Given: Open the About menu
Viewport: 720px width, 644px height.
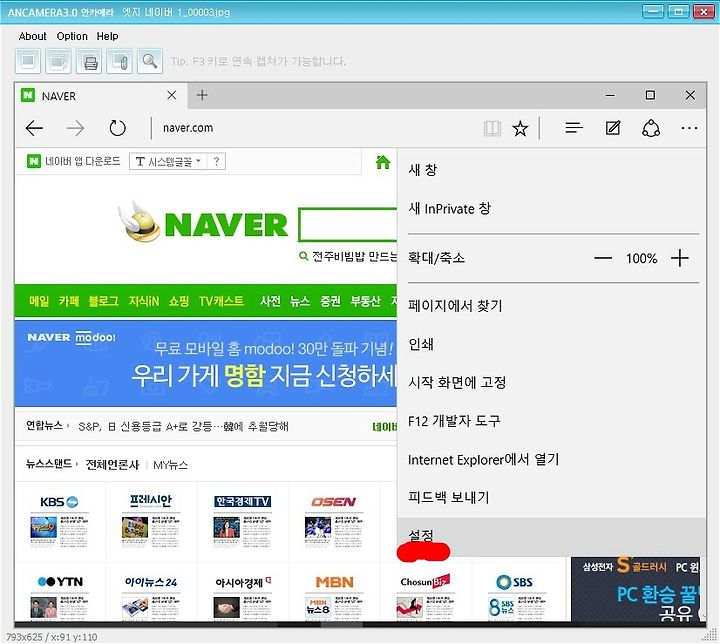Looking at the screenshot, I should 33,36.
